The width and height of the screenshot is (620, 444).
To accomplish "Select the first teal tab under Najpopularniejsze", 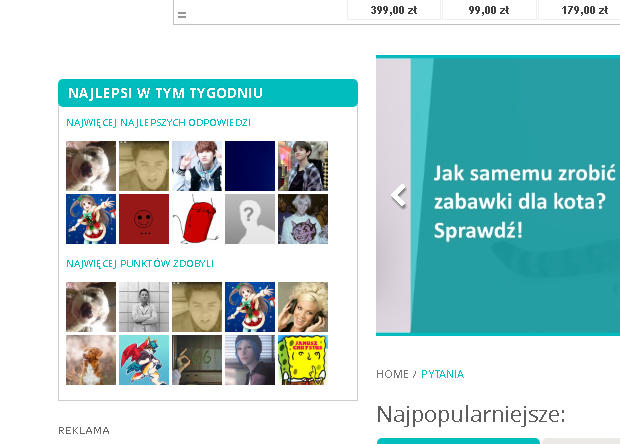I will pyautogui.click(x=458, y=441).
